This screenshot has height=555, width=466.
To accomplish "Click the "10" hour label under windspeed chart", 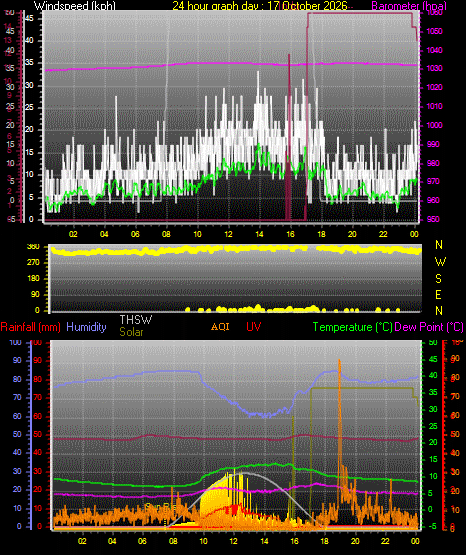I will (x=197, y=234).
